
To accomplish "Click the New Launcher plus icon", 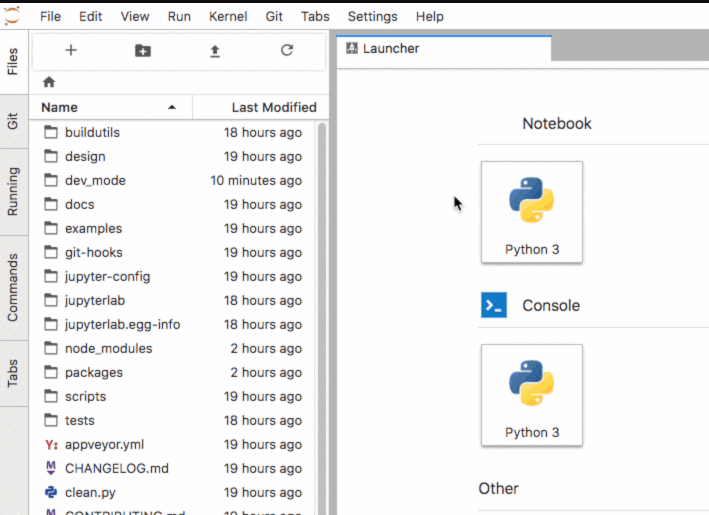I will coord(70,50).
